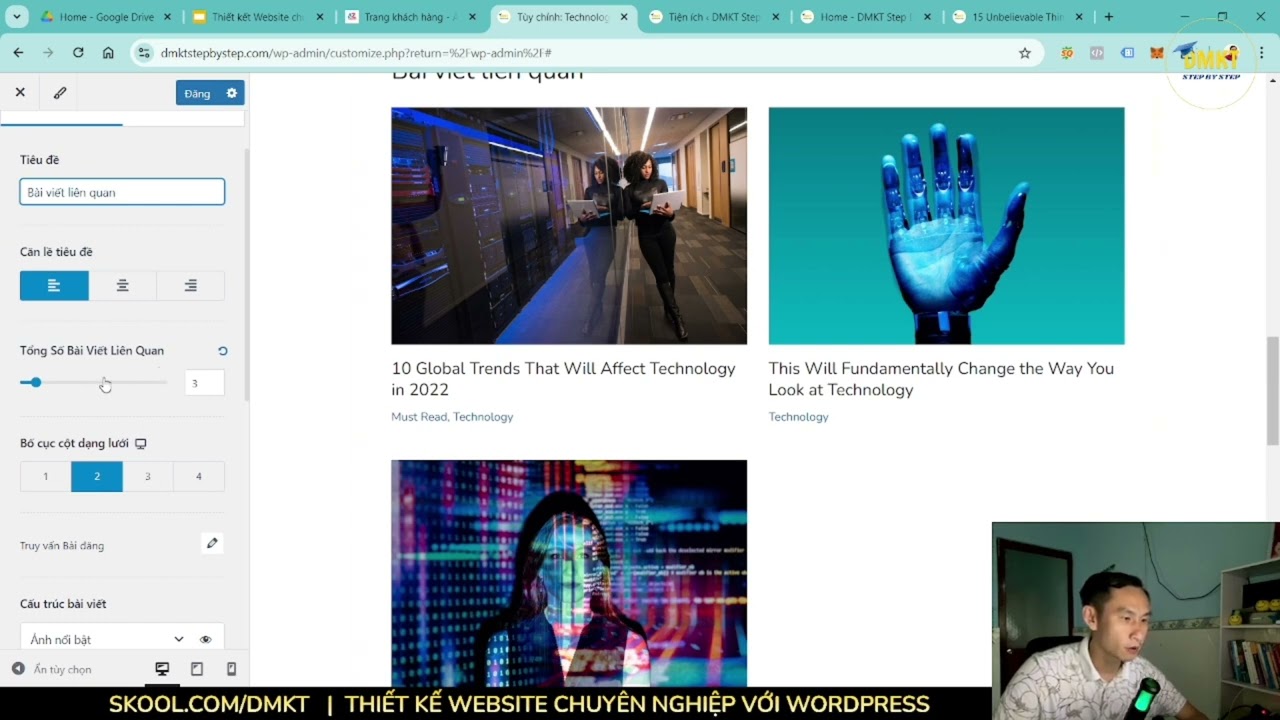The width and height of the screenshot is (1280, 720).
Task: Click the code brackets extension icon
Action: point(1097,53)
